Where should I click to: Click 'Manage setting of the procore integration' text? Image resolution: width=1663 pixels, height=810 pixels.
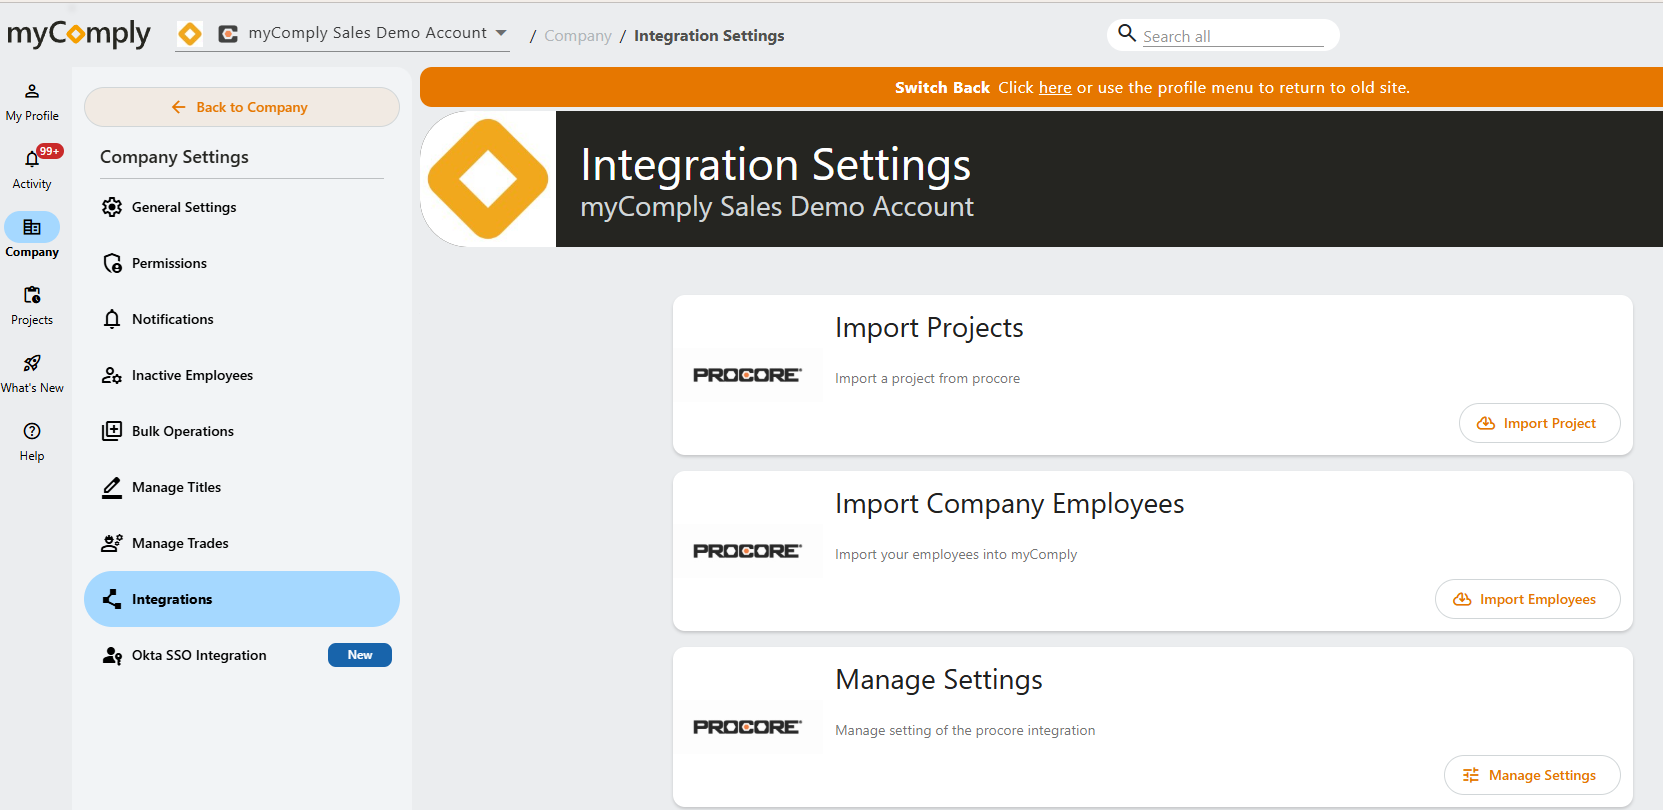tap(965, 730)
